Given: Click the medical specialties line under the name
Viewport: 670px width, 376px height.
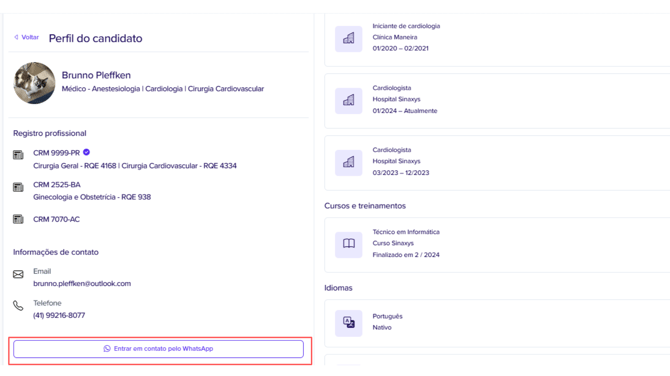Looking at the screenshot, I should pyautogui.click(x=163, y=89).
